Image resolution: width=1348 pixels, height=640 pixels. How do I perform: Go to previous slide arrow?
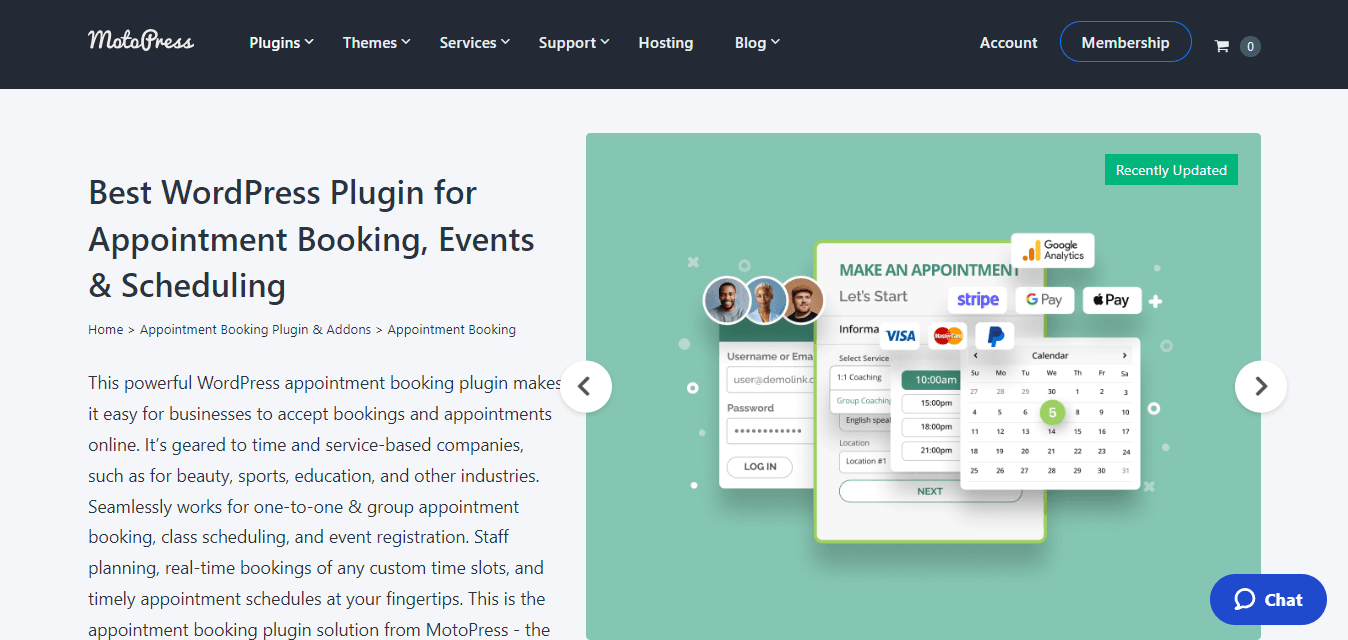586,386
